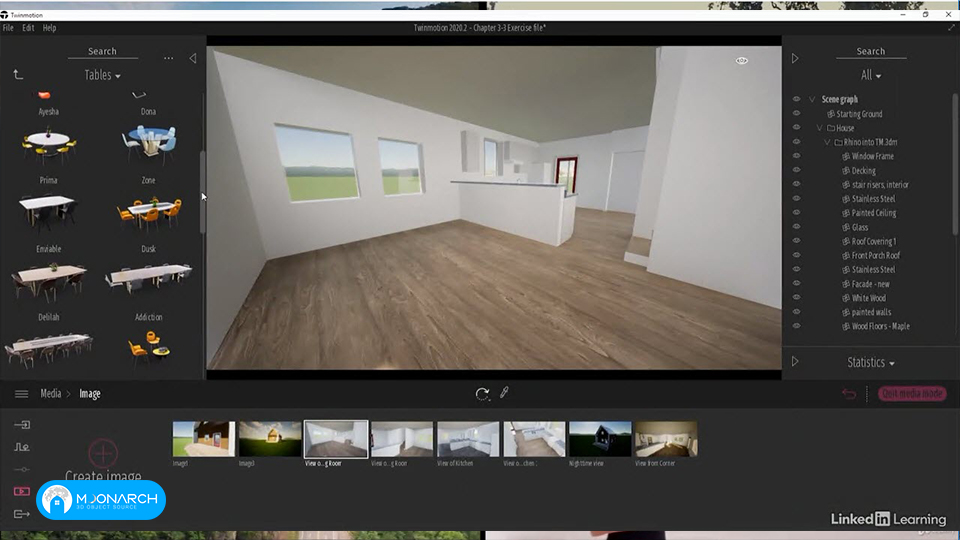
Task: Click Quit media mode button
Action: point(912,394)
